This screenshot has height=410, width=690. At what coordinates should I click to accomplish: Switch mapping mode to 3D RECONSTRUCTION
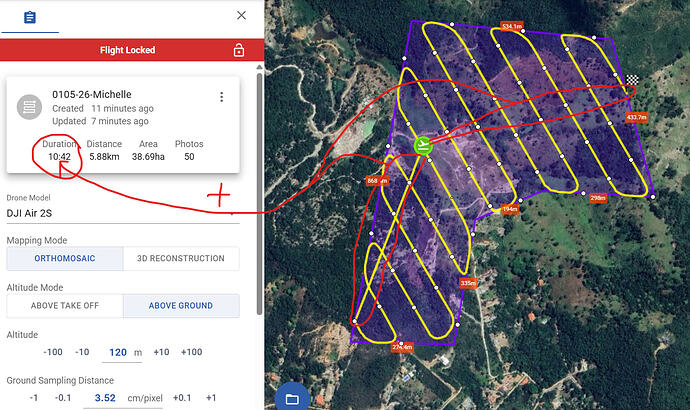[x=181, y=258]
